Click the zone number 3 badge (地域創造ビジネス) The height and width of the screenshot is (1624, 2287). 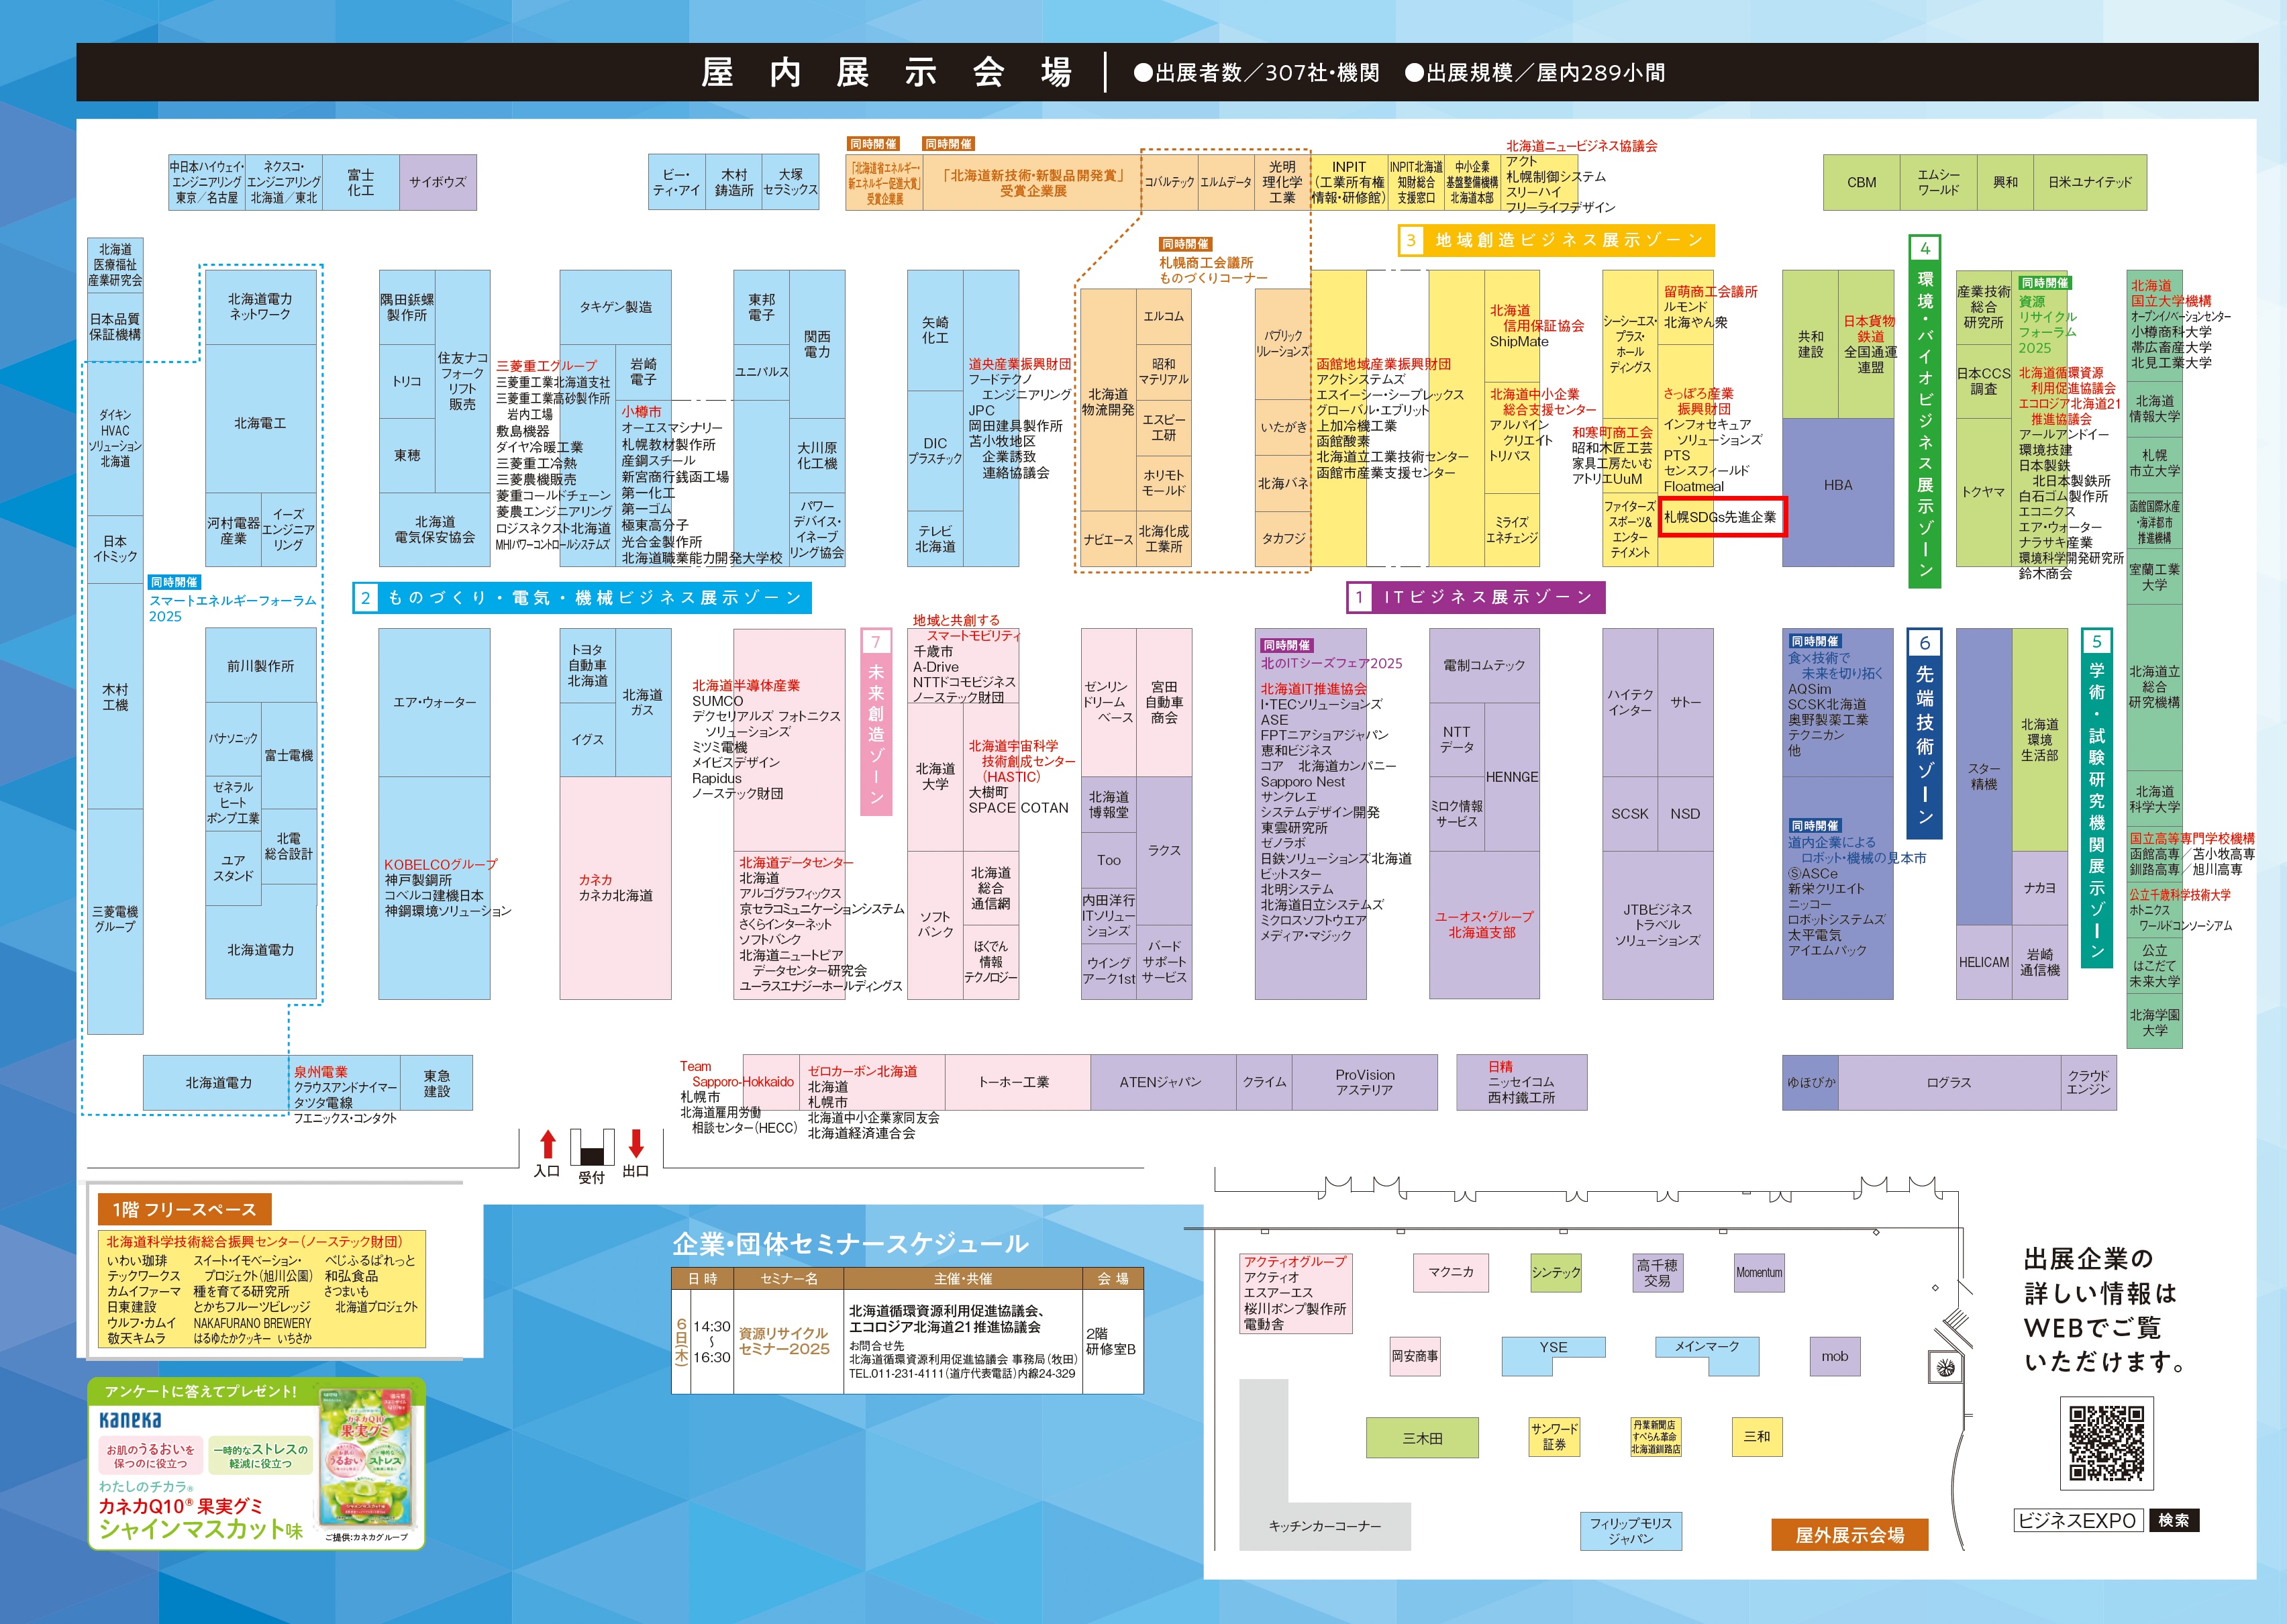1411,240
